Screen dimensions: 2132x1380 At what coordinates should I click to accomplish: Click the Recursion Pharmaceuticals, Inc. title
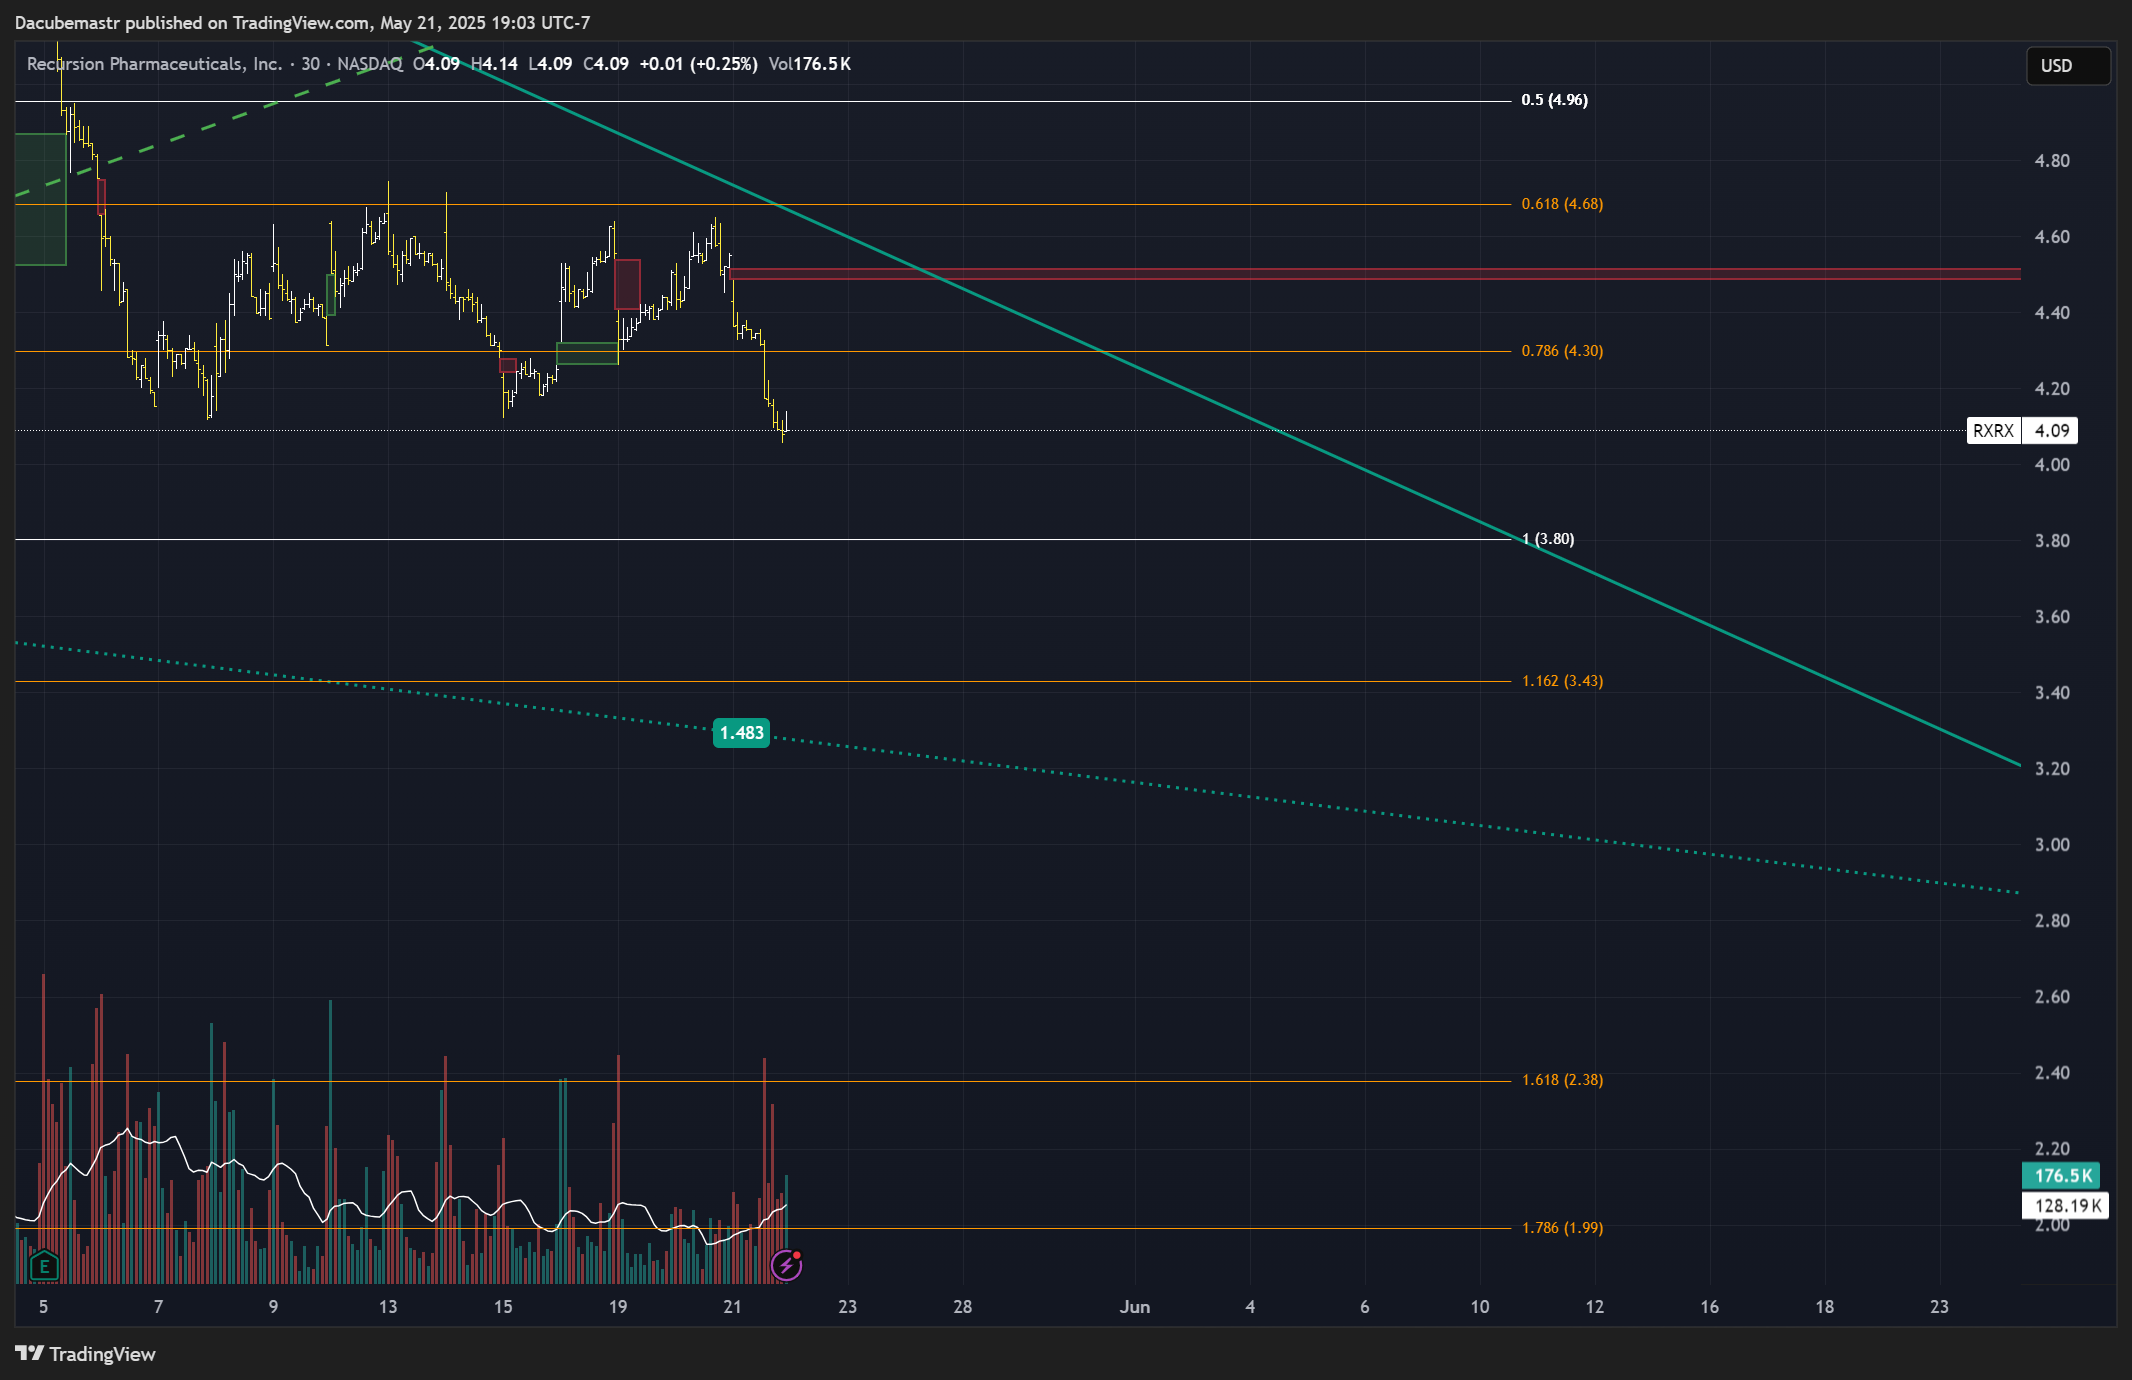(x=154, y=64)
